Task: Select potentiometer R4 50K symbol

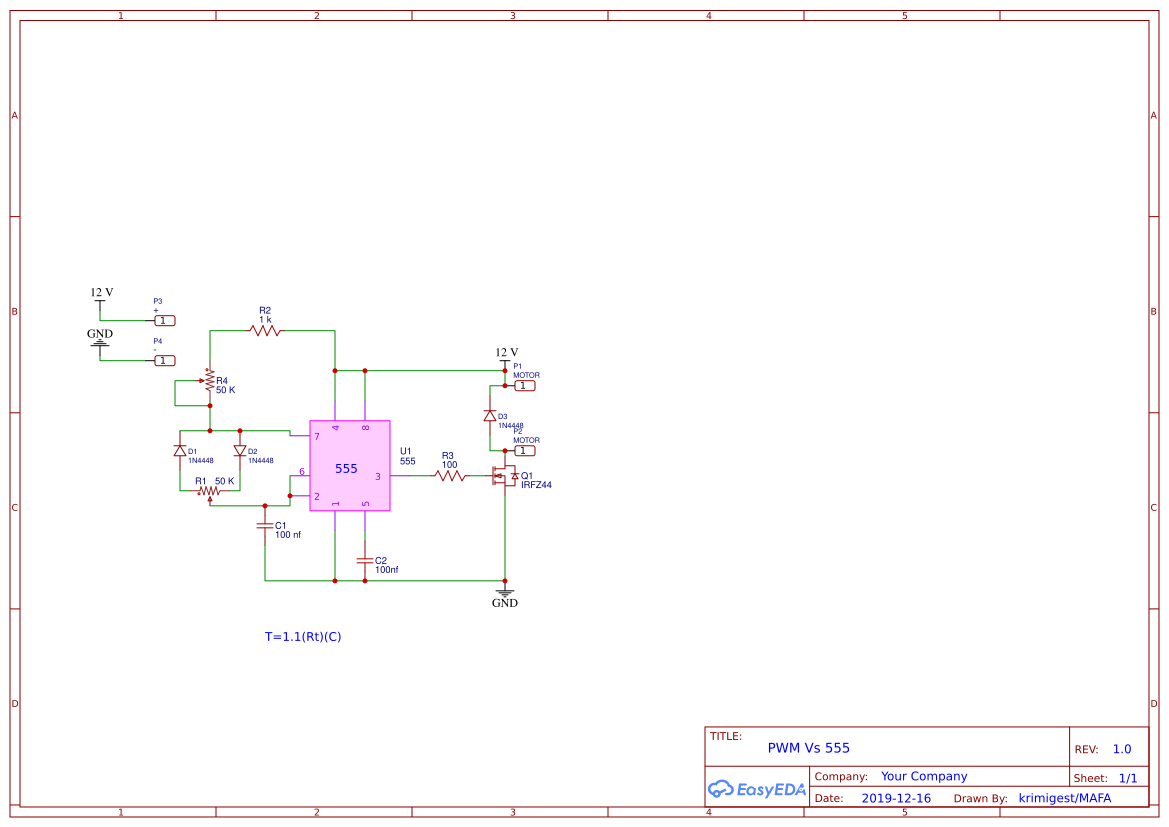Action: (210, 382)
